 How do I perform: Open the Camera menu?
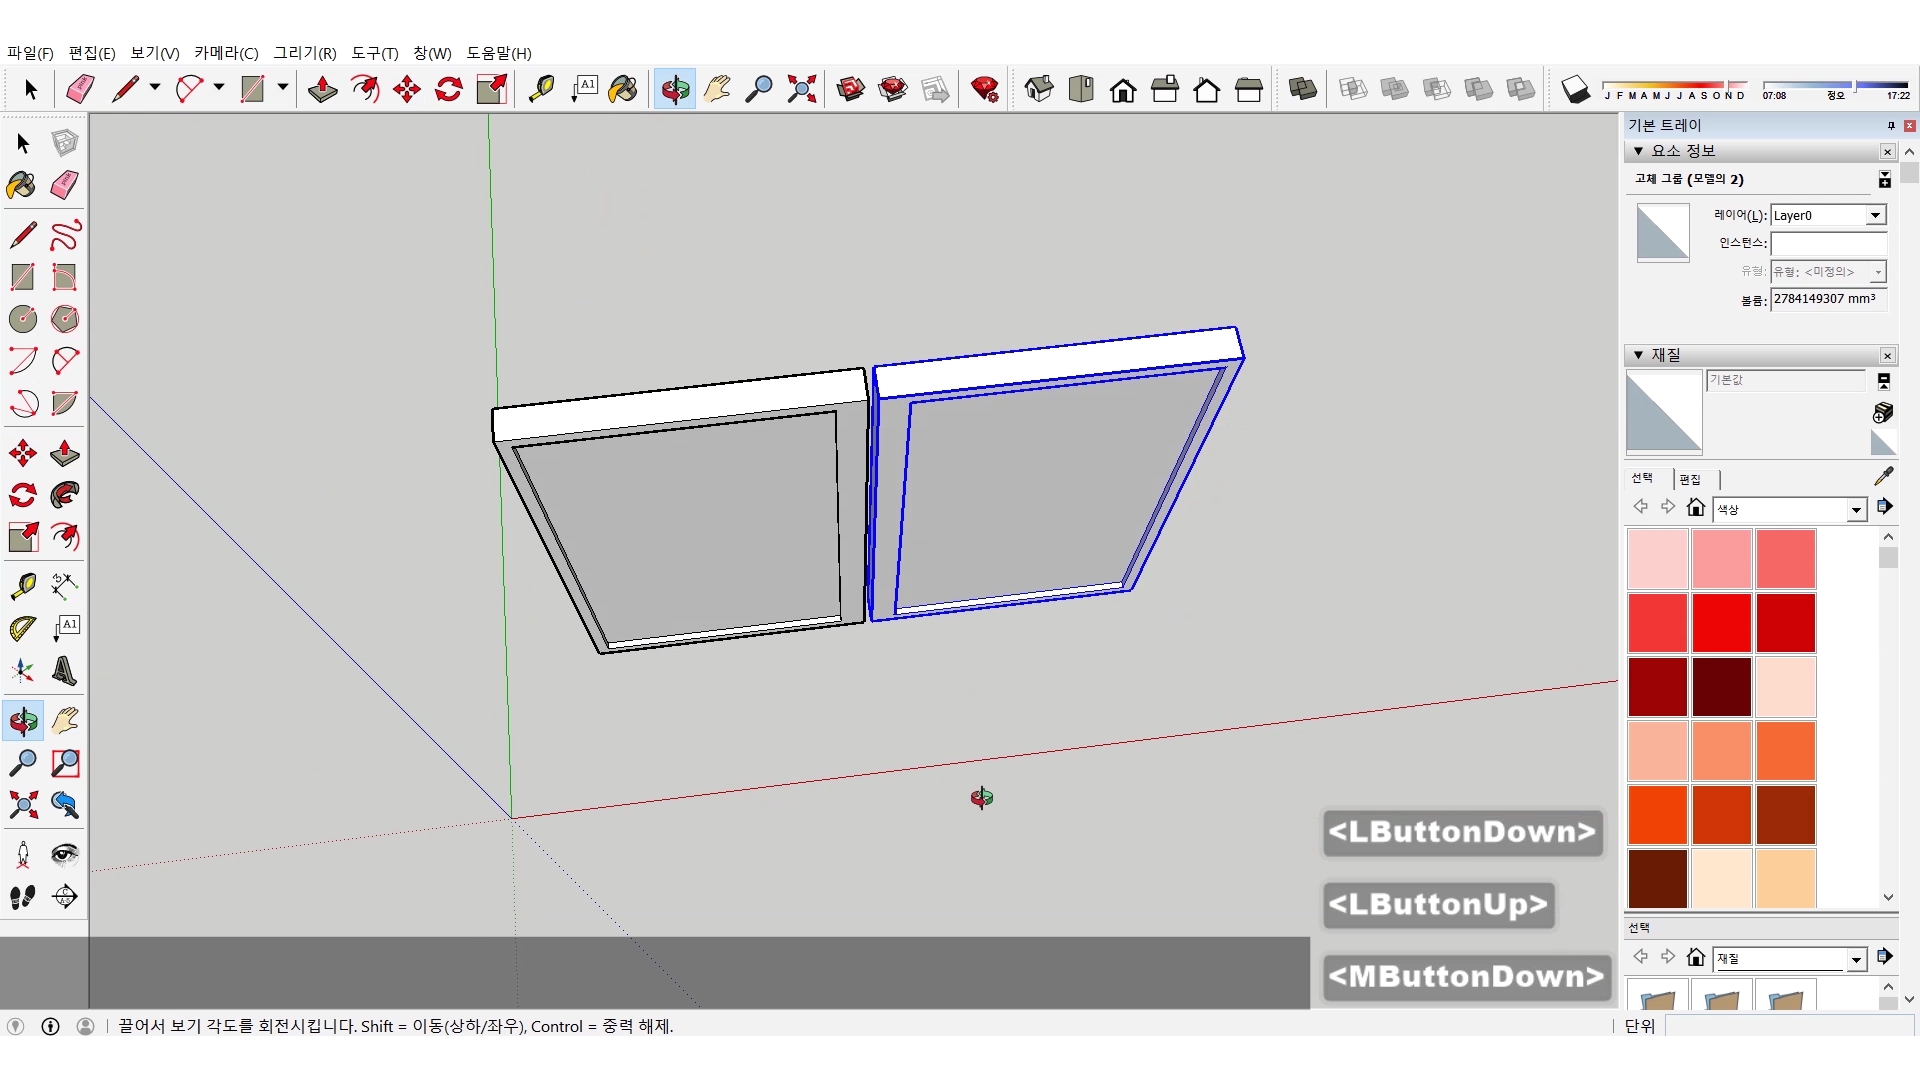[226, 53]
